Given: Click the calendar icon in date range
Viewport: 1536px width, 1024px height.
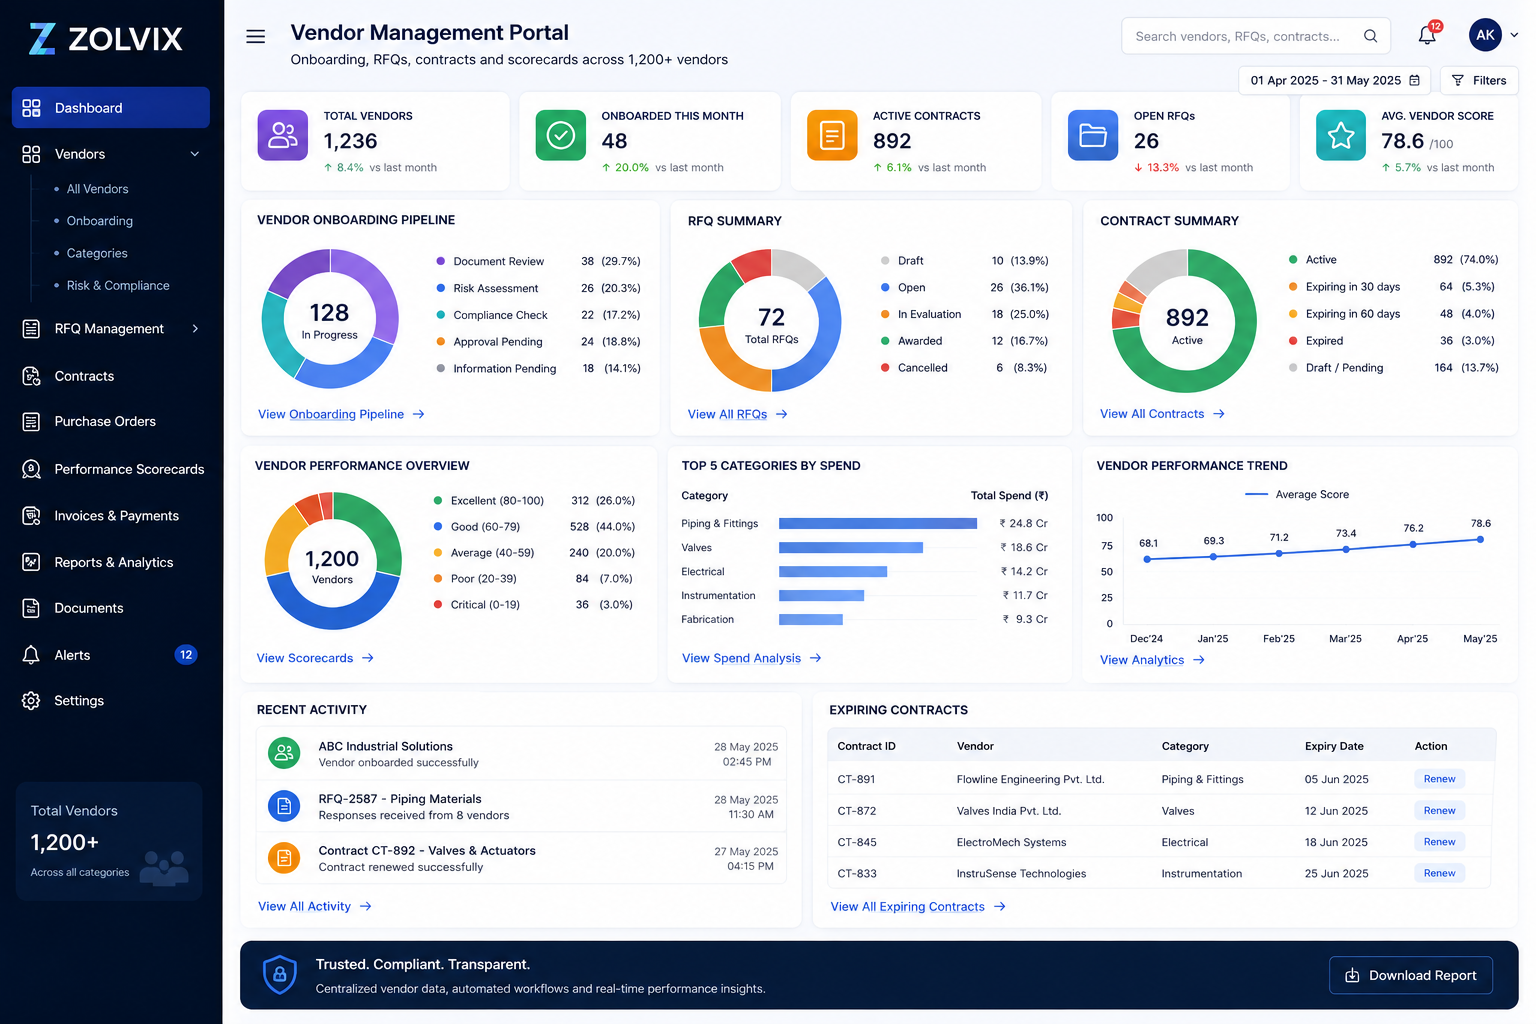Looking at the screenshot, I should pos(1414,80).
